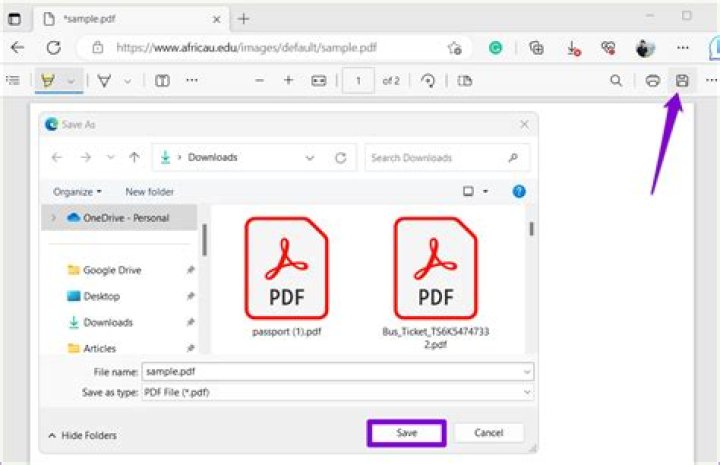The width and height of the screenshot is (720, 465).
Task: Open the Organize menu
Action: [x=76, y=191]
